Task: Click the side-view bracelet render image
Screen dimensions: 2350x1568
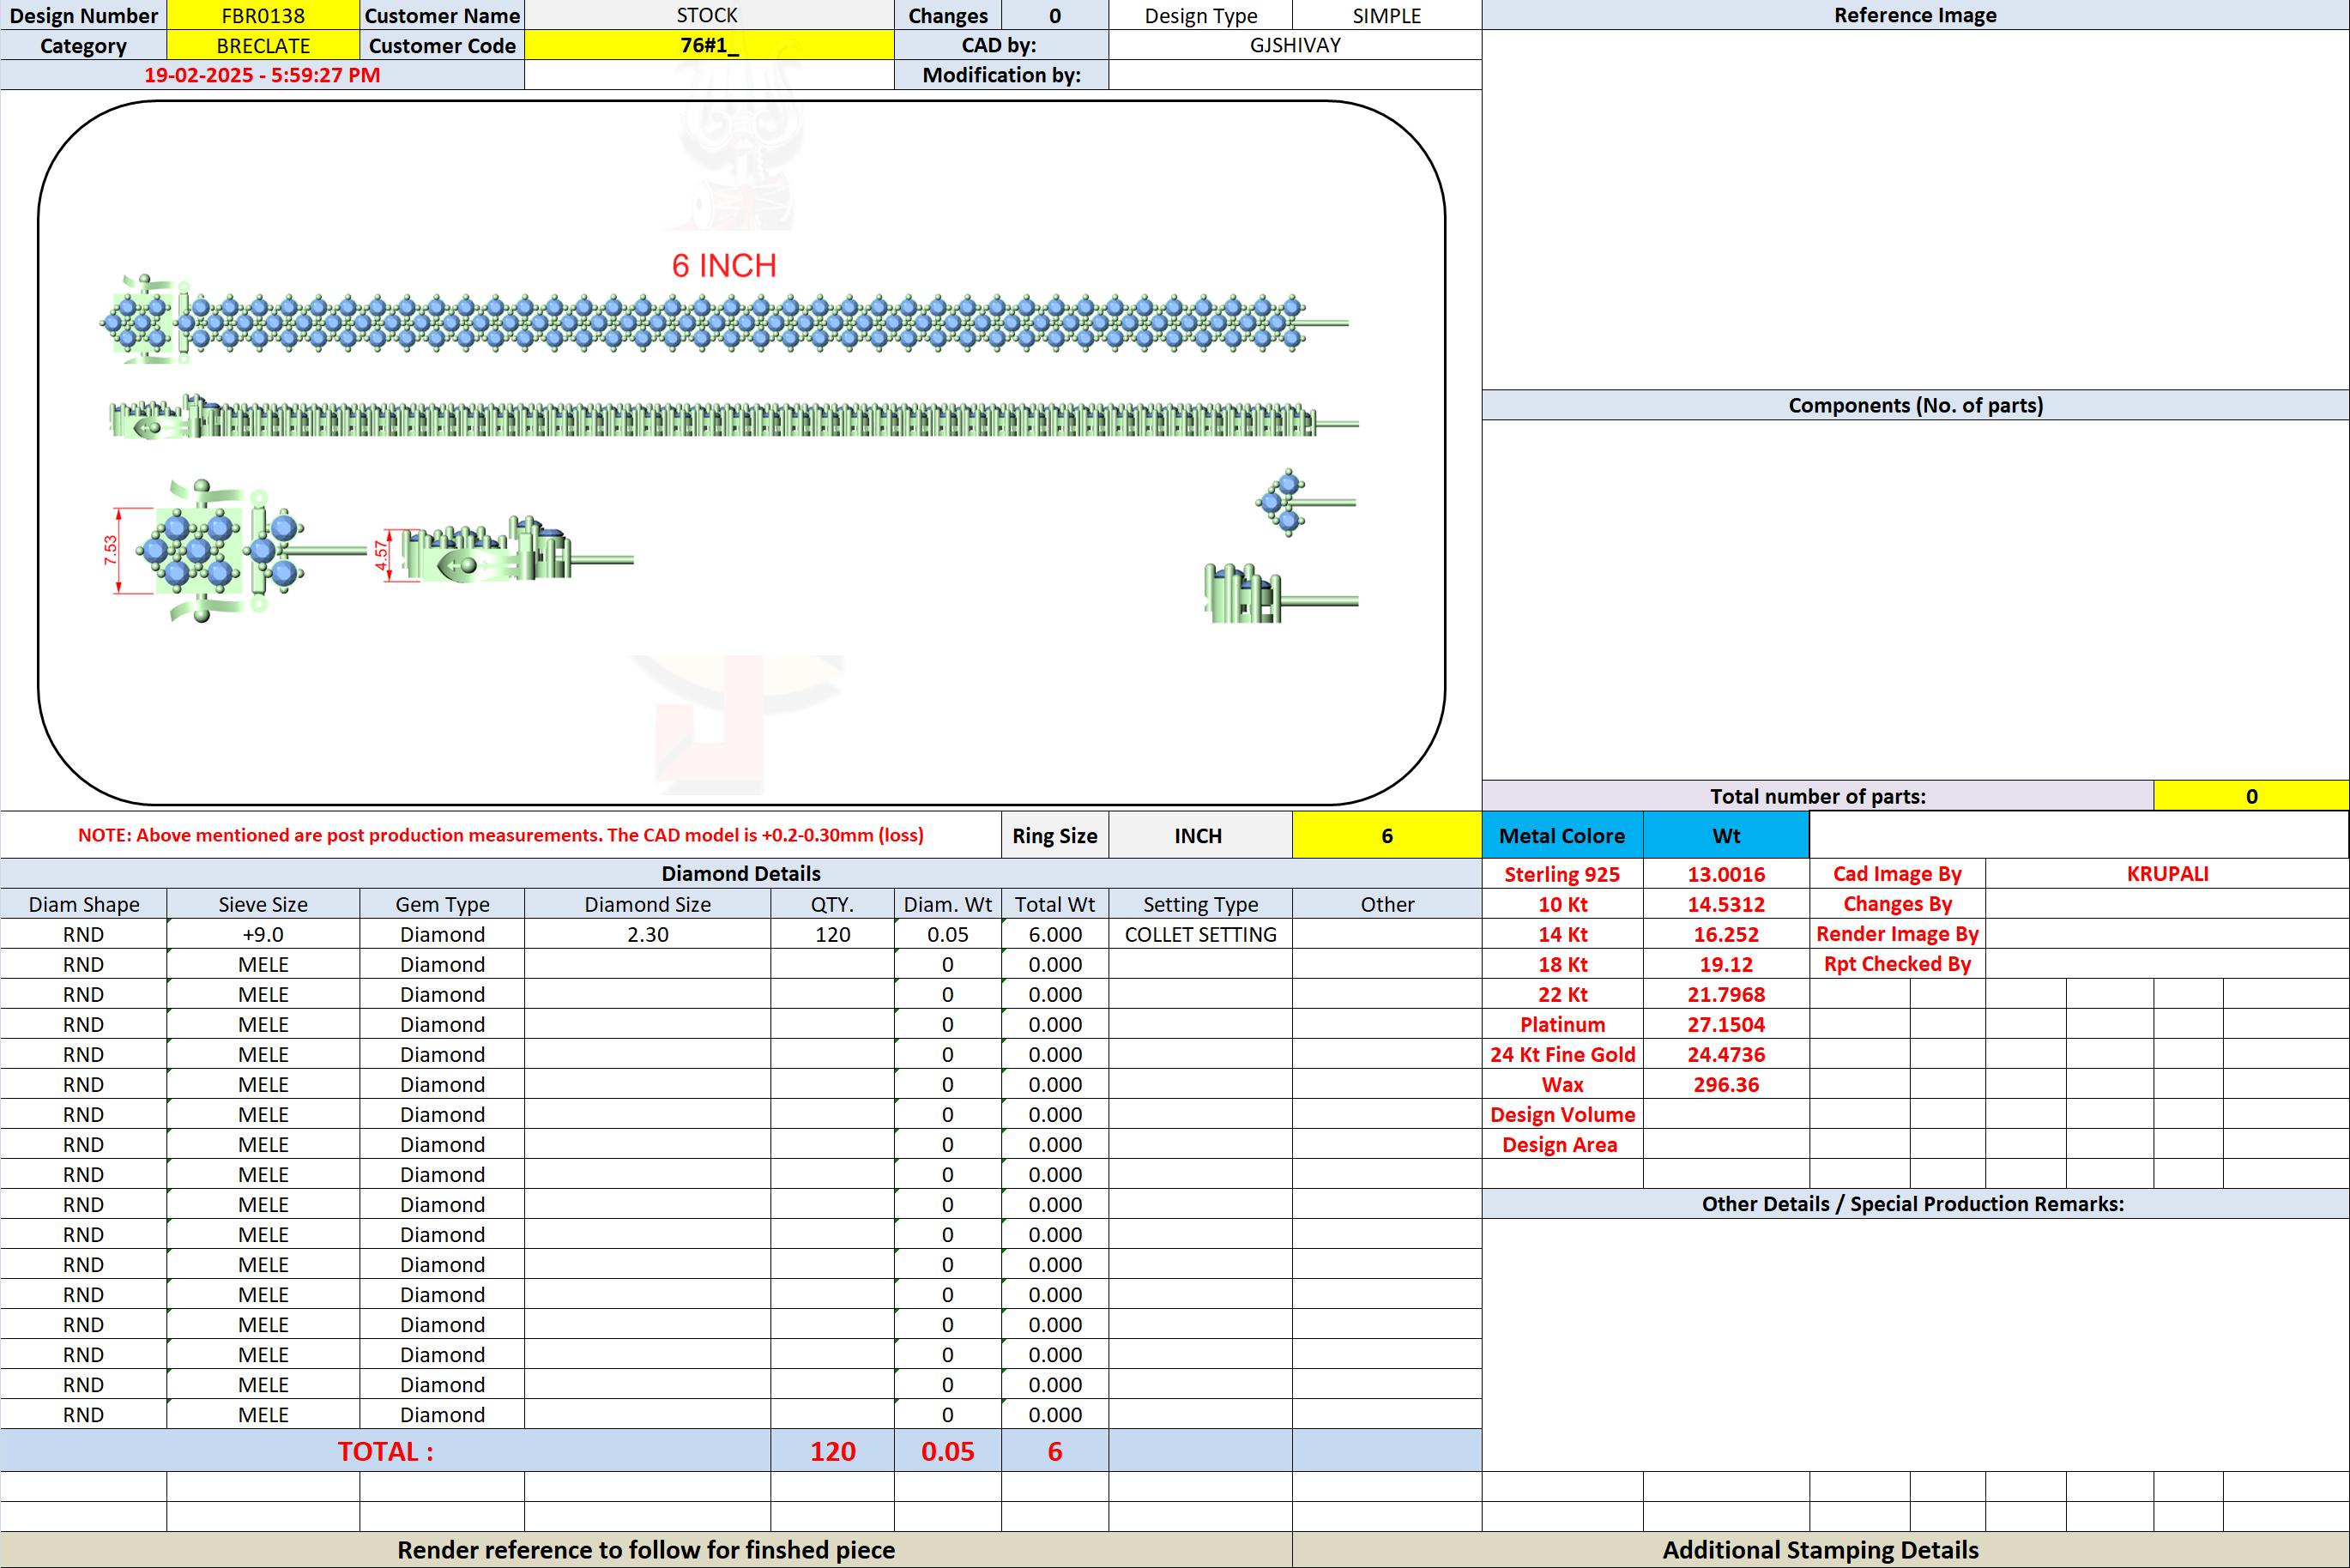Action: tap(733, 418)
